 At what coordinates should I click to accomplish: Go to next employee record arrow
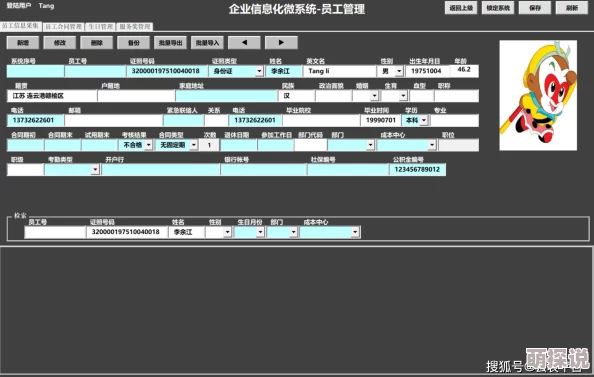click(x=281, y=42)
